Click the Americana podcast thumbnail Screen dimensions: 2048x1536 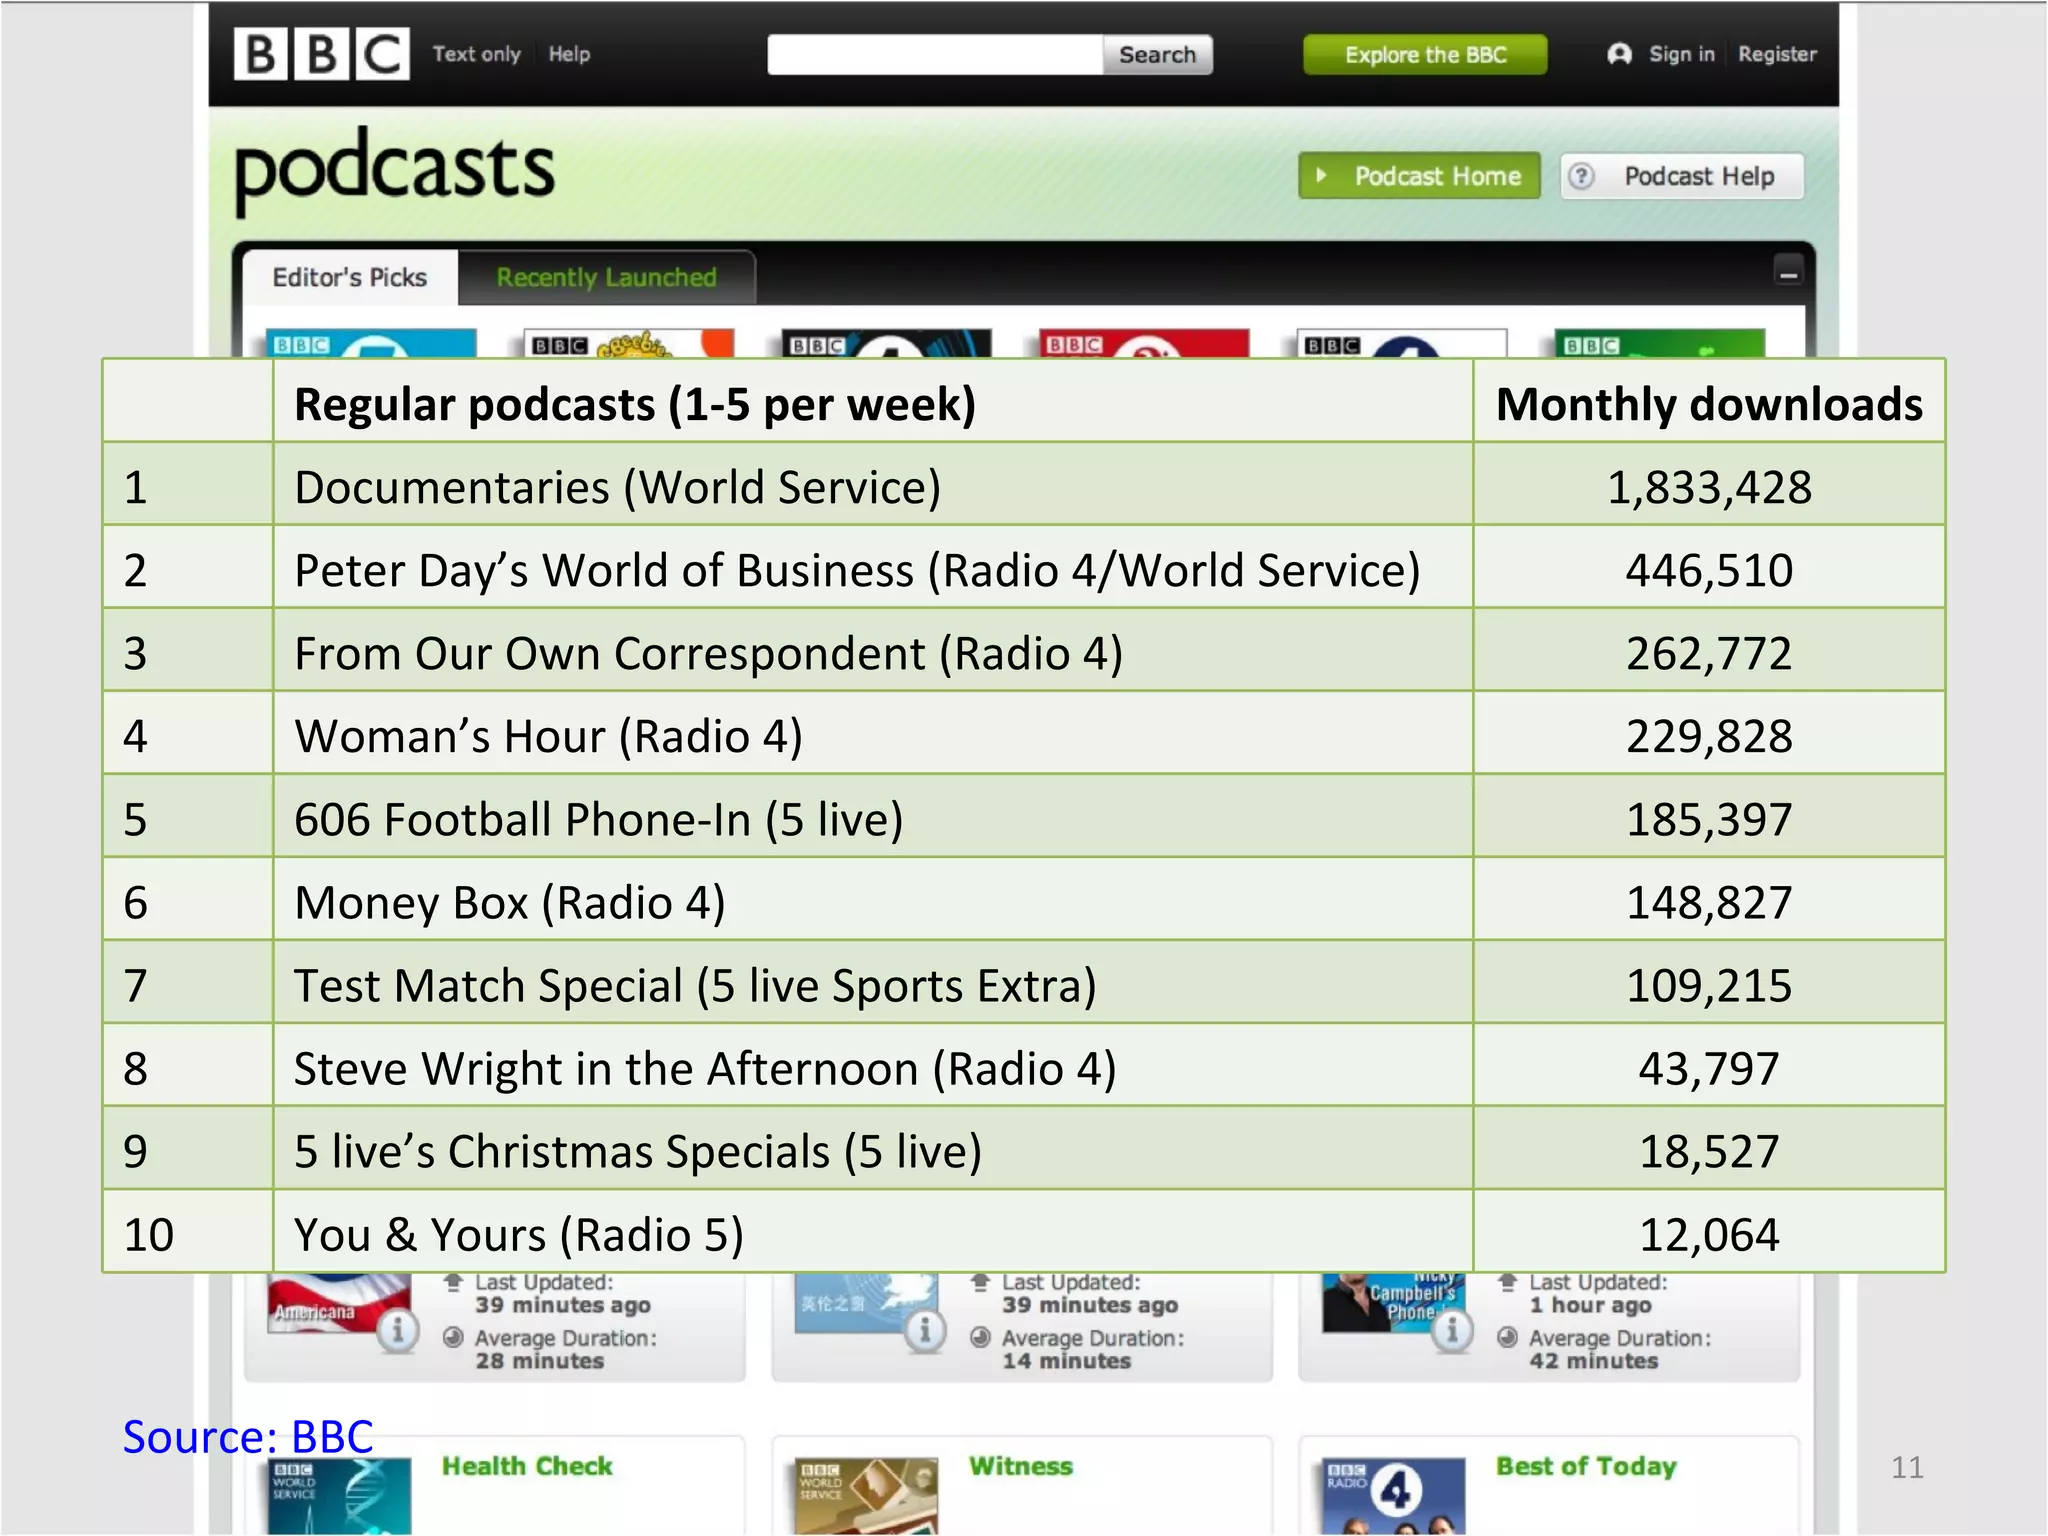click(x=340, y=1303)
